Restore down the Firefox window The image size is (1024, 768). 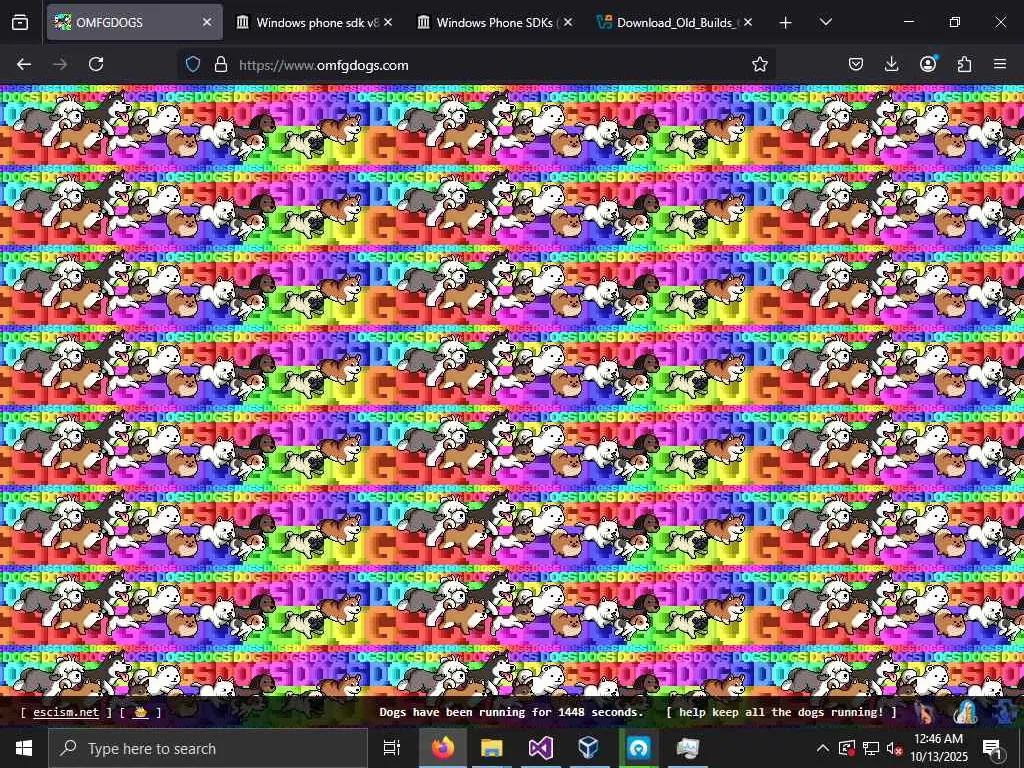[955, 22]
